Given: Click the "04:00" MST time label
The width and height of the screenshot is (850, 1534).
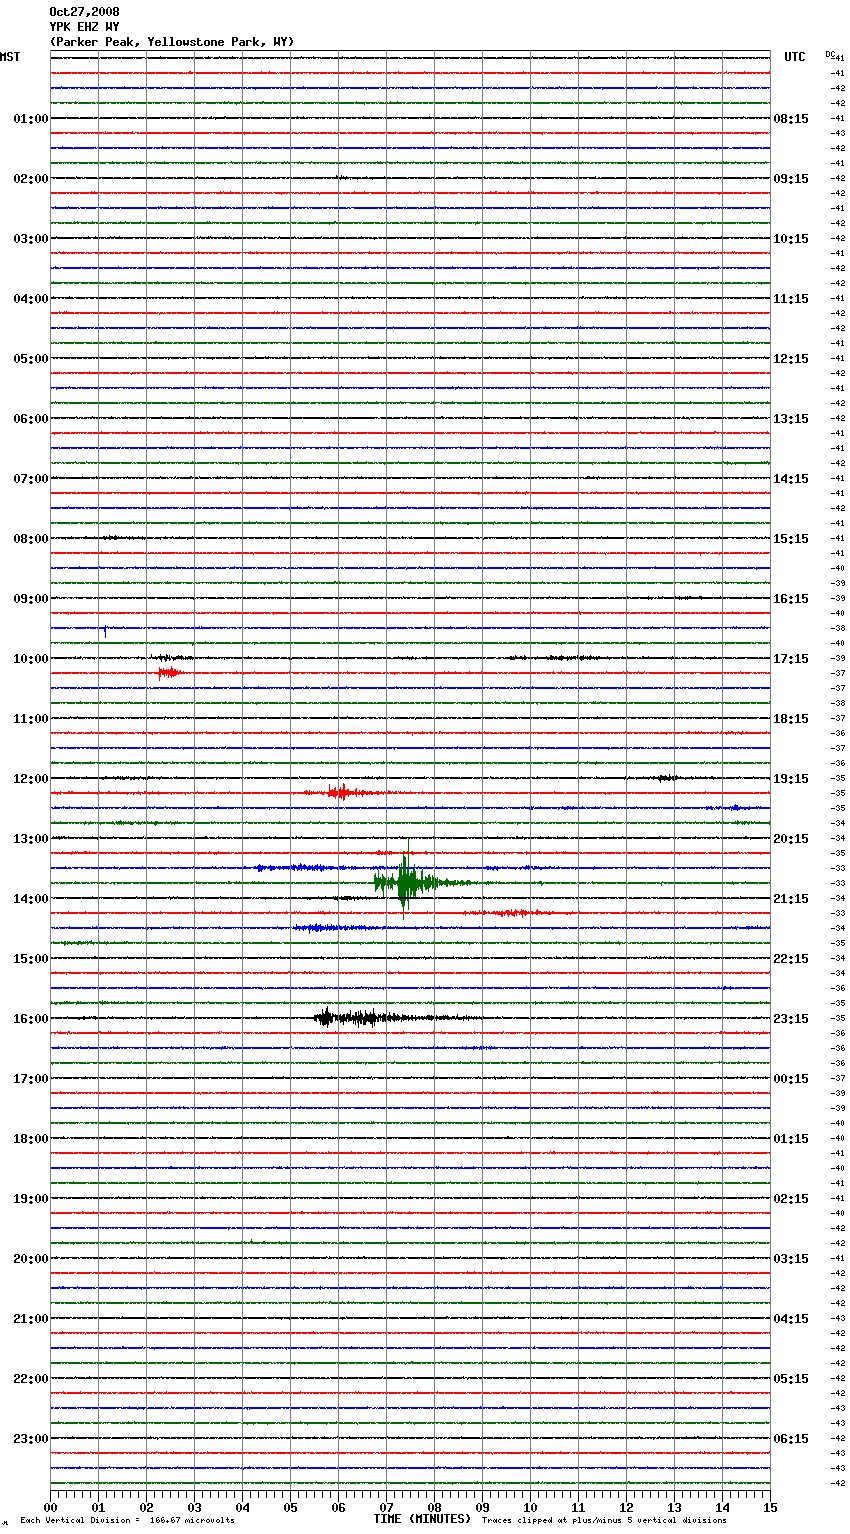Looking at the screenshot, I should click(x=31, y=299).
